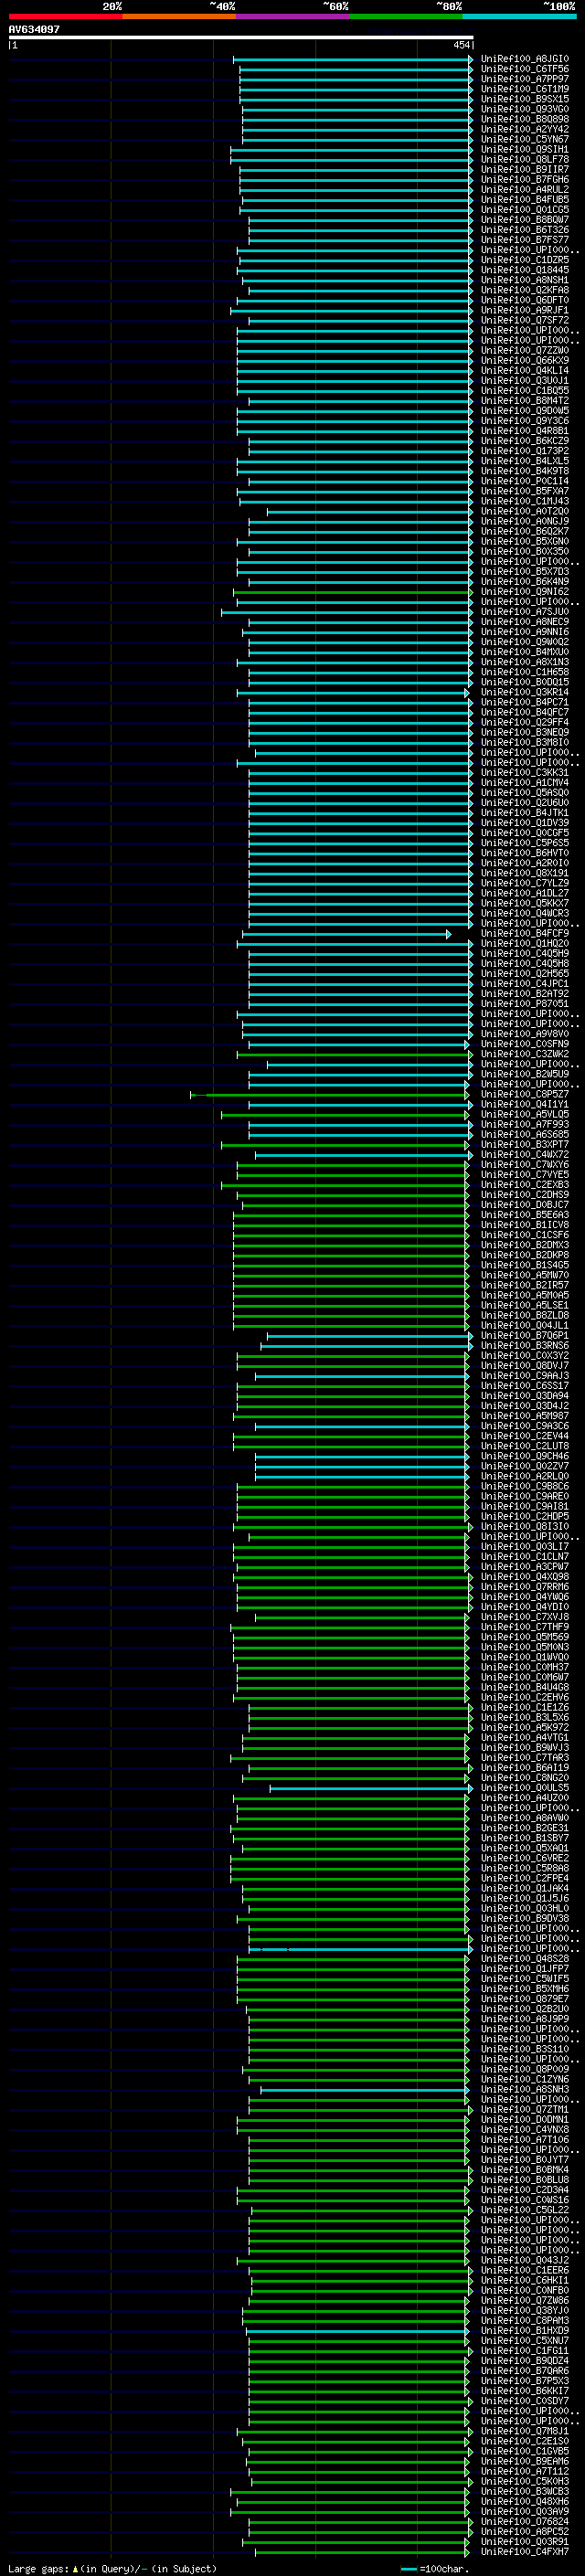Select UniRef100_Q4I1Y1 label

pos(525,1105)
